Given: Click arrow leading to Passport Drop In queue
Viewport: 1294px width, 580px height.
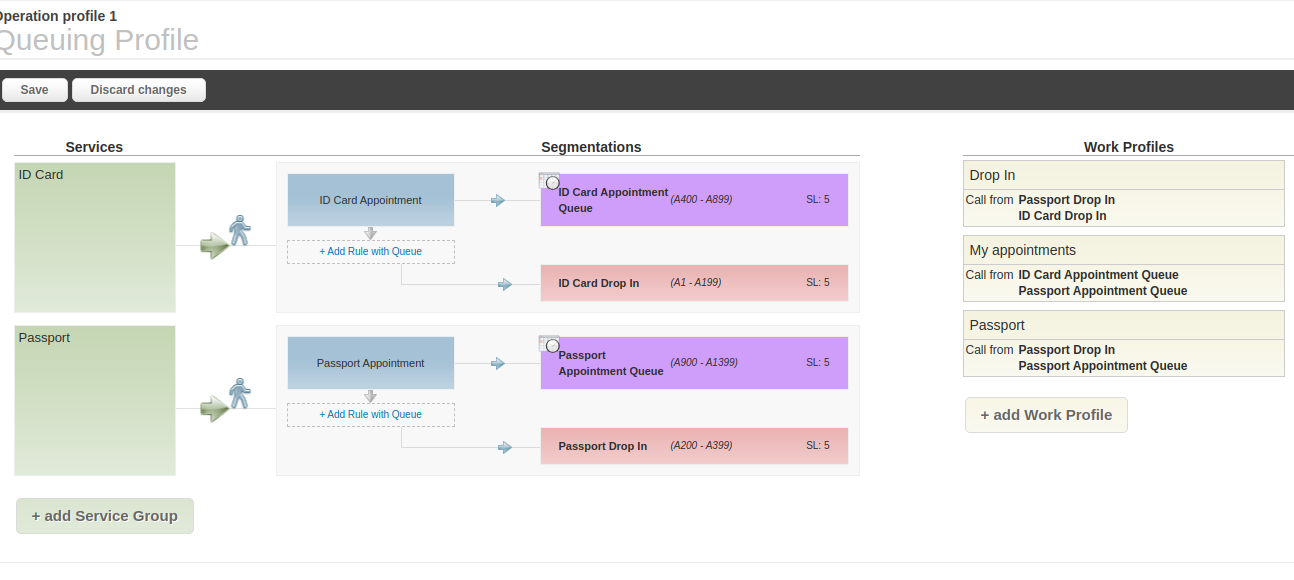Looking at the screenshot, I should coord(505,447).
